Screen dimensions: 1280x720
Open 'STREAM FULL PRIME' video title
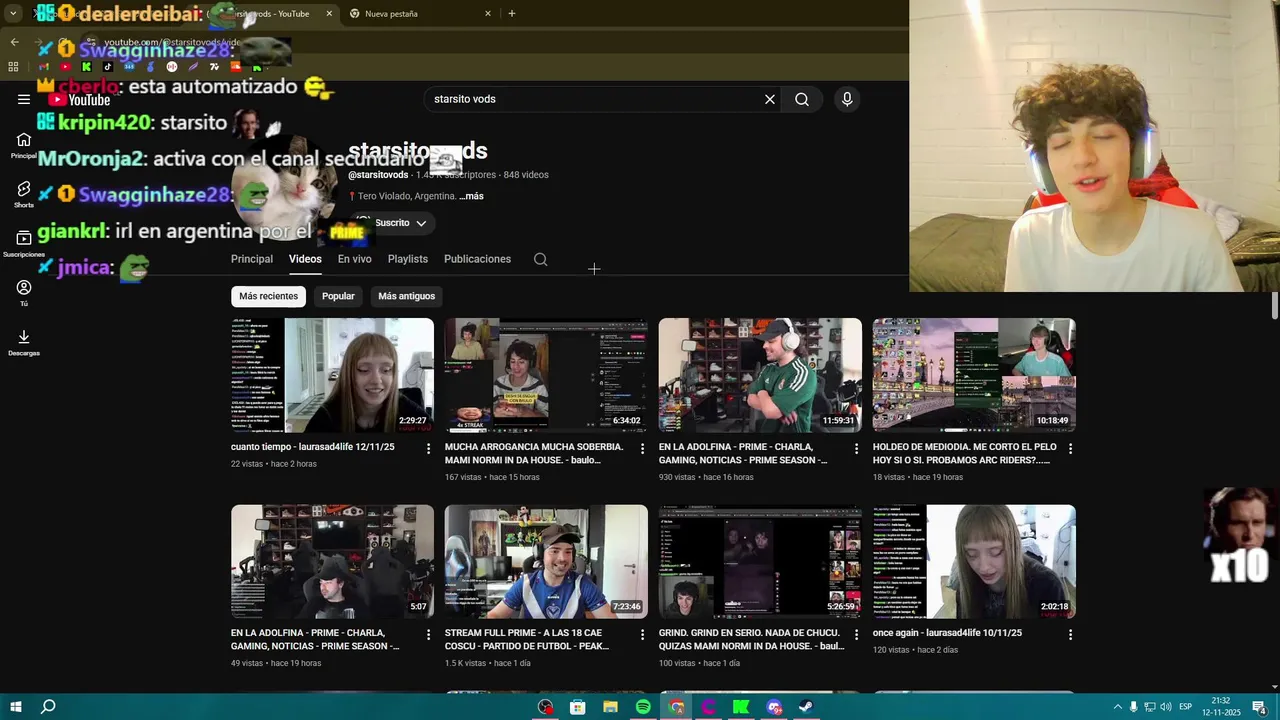(x=527, y=640)
